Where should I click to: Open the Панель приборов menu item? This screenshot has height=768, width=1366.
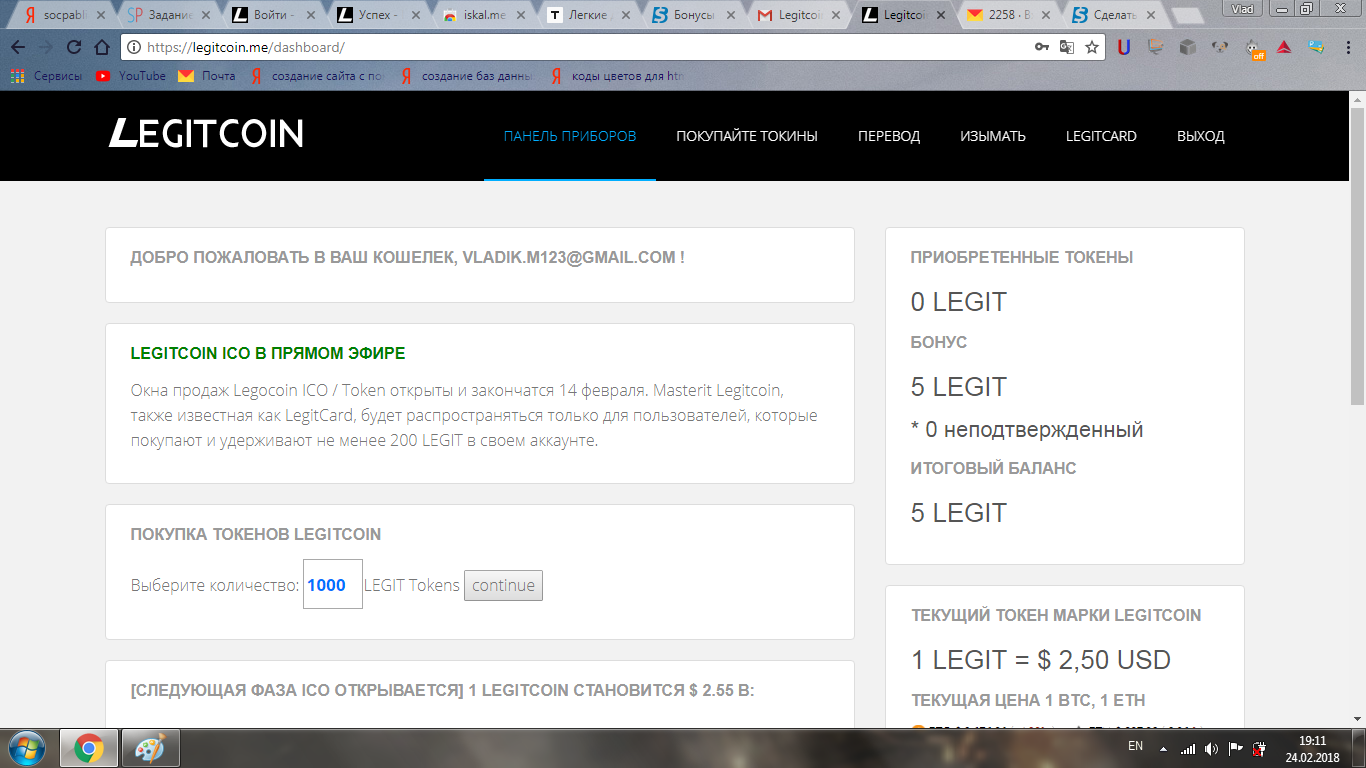tap(570, 136)
